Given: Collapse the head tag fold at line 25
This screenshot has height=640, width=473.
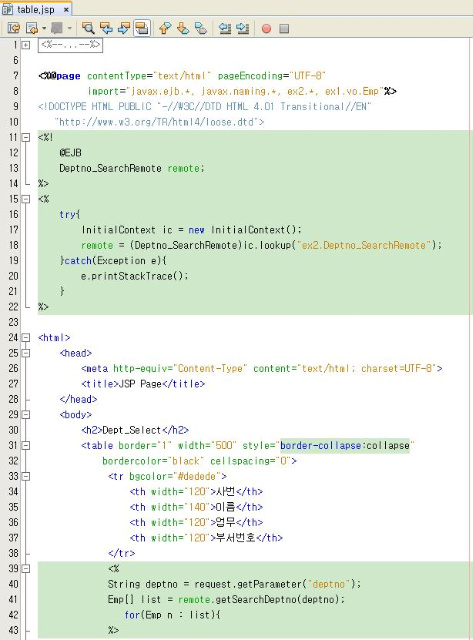Looking at the screenshot, I should (x=26, y=353).
